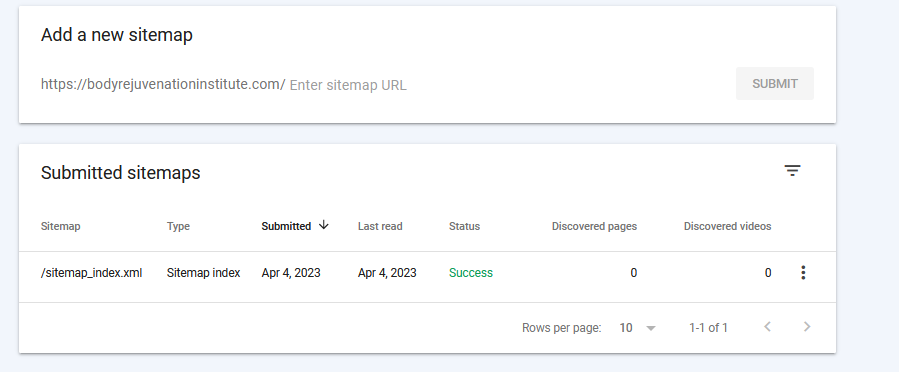The width and height of the screenshot is (899, 372).
Task: Sort by the Submitted column header
Action: click(286, 226)
